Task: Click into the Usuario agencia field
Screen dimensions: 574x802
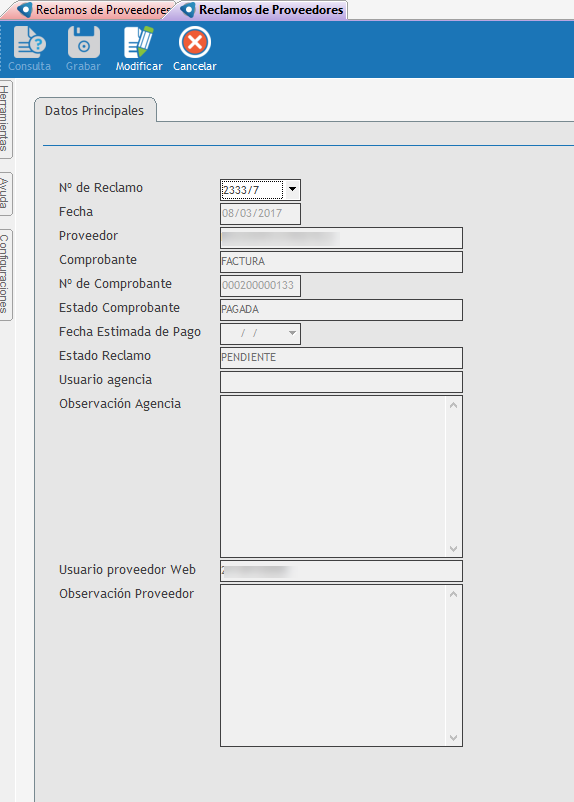Action: pos(341,382)
